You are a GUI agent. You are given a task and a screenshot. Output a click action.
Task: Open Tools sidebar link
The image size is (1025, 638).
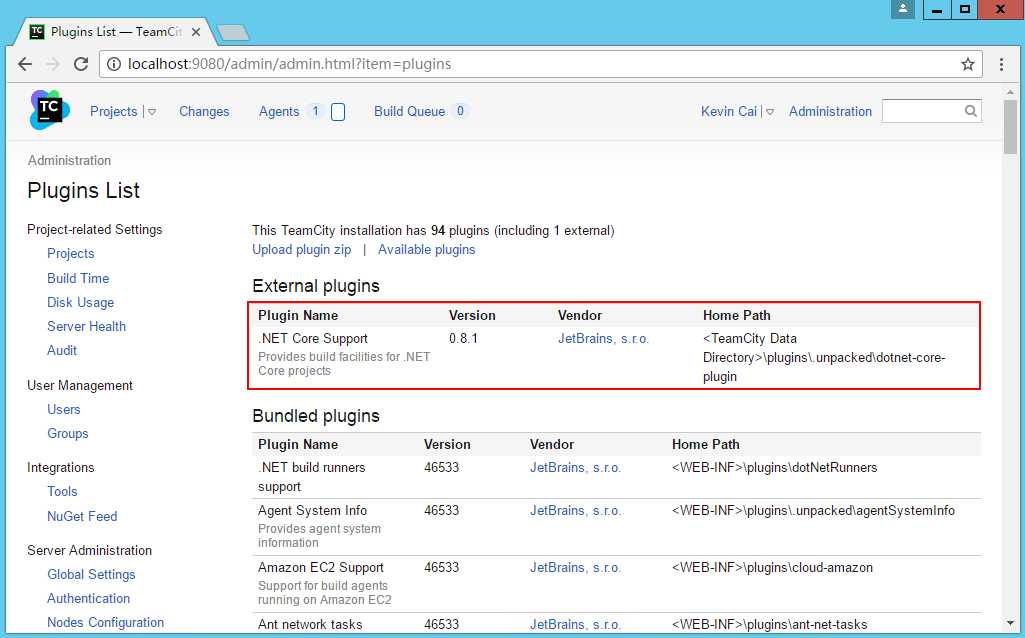[62, 492]
